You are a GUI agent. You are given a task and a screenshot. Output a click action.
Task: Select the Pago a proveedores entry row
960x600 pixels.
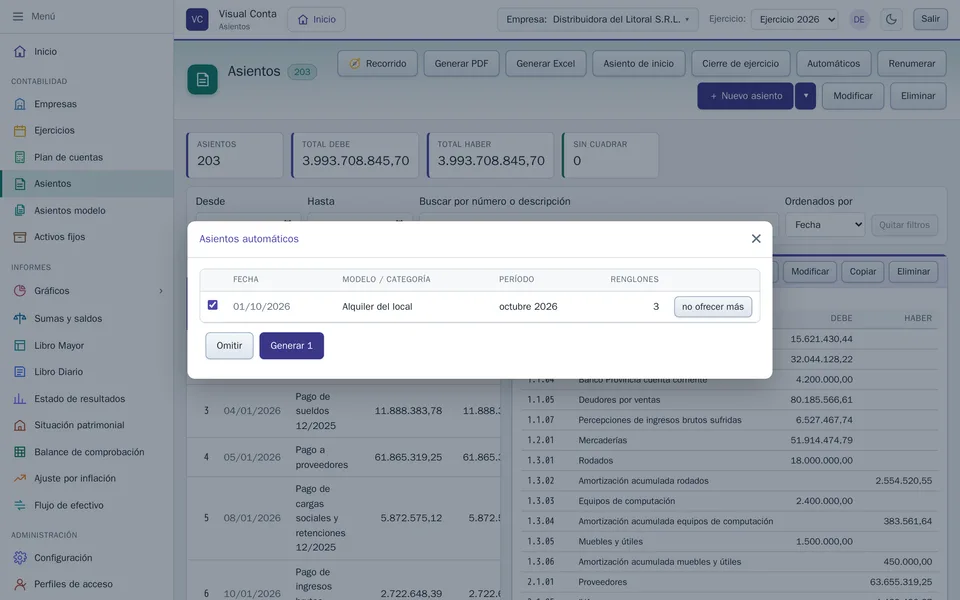(343, 457)
